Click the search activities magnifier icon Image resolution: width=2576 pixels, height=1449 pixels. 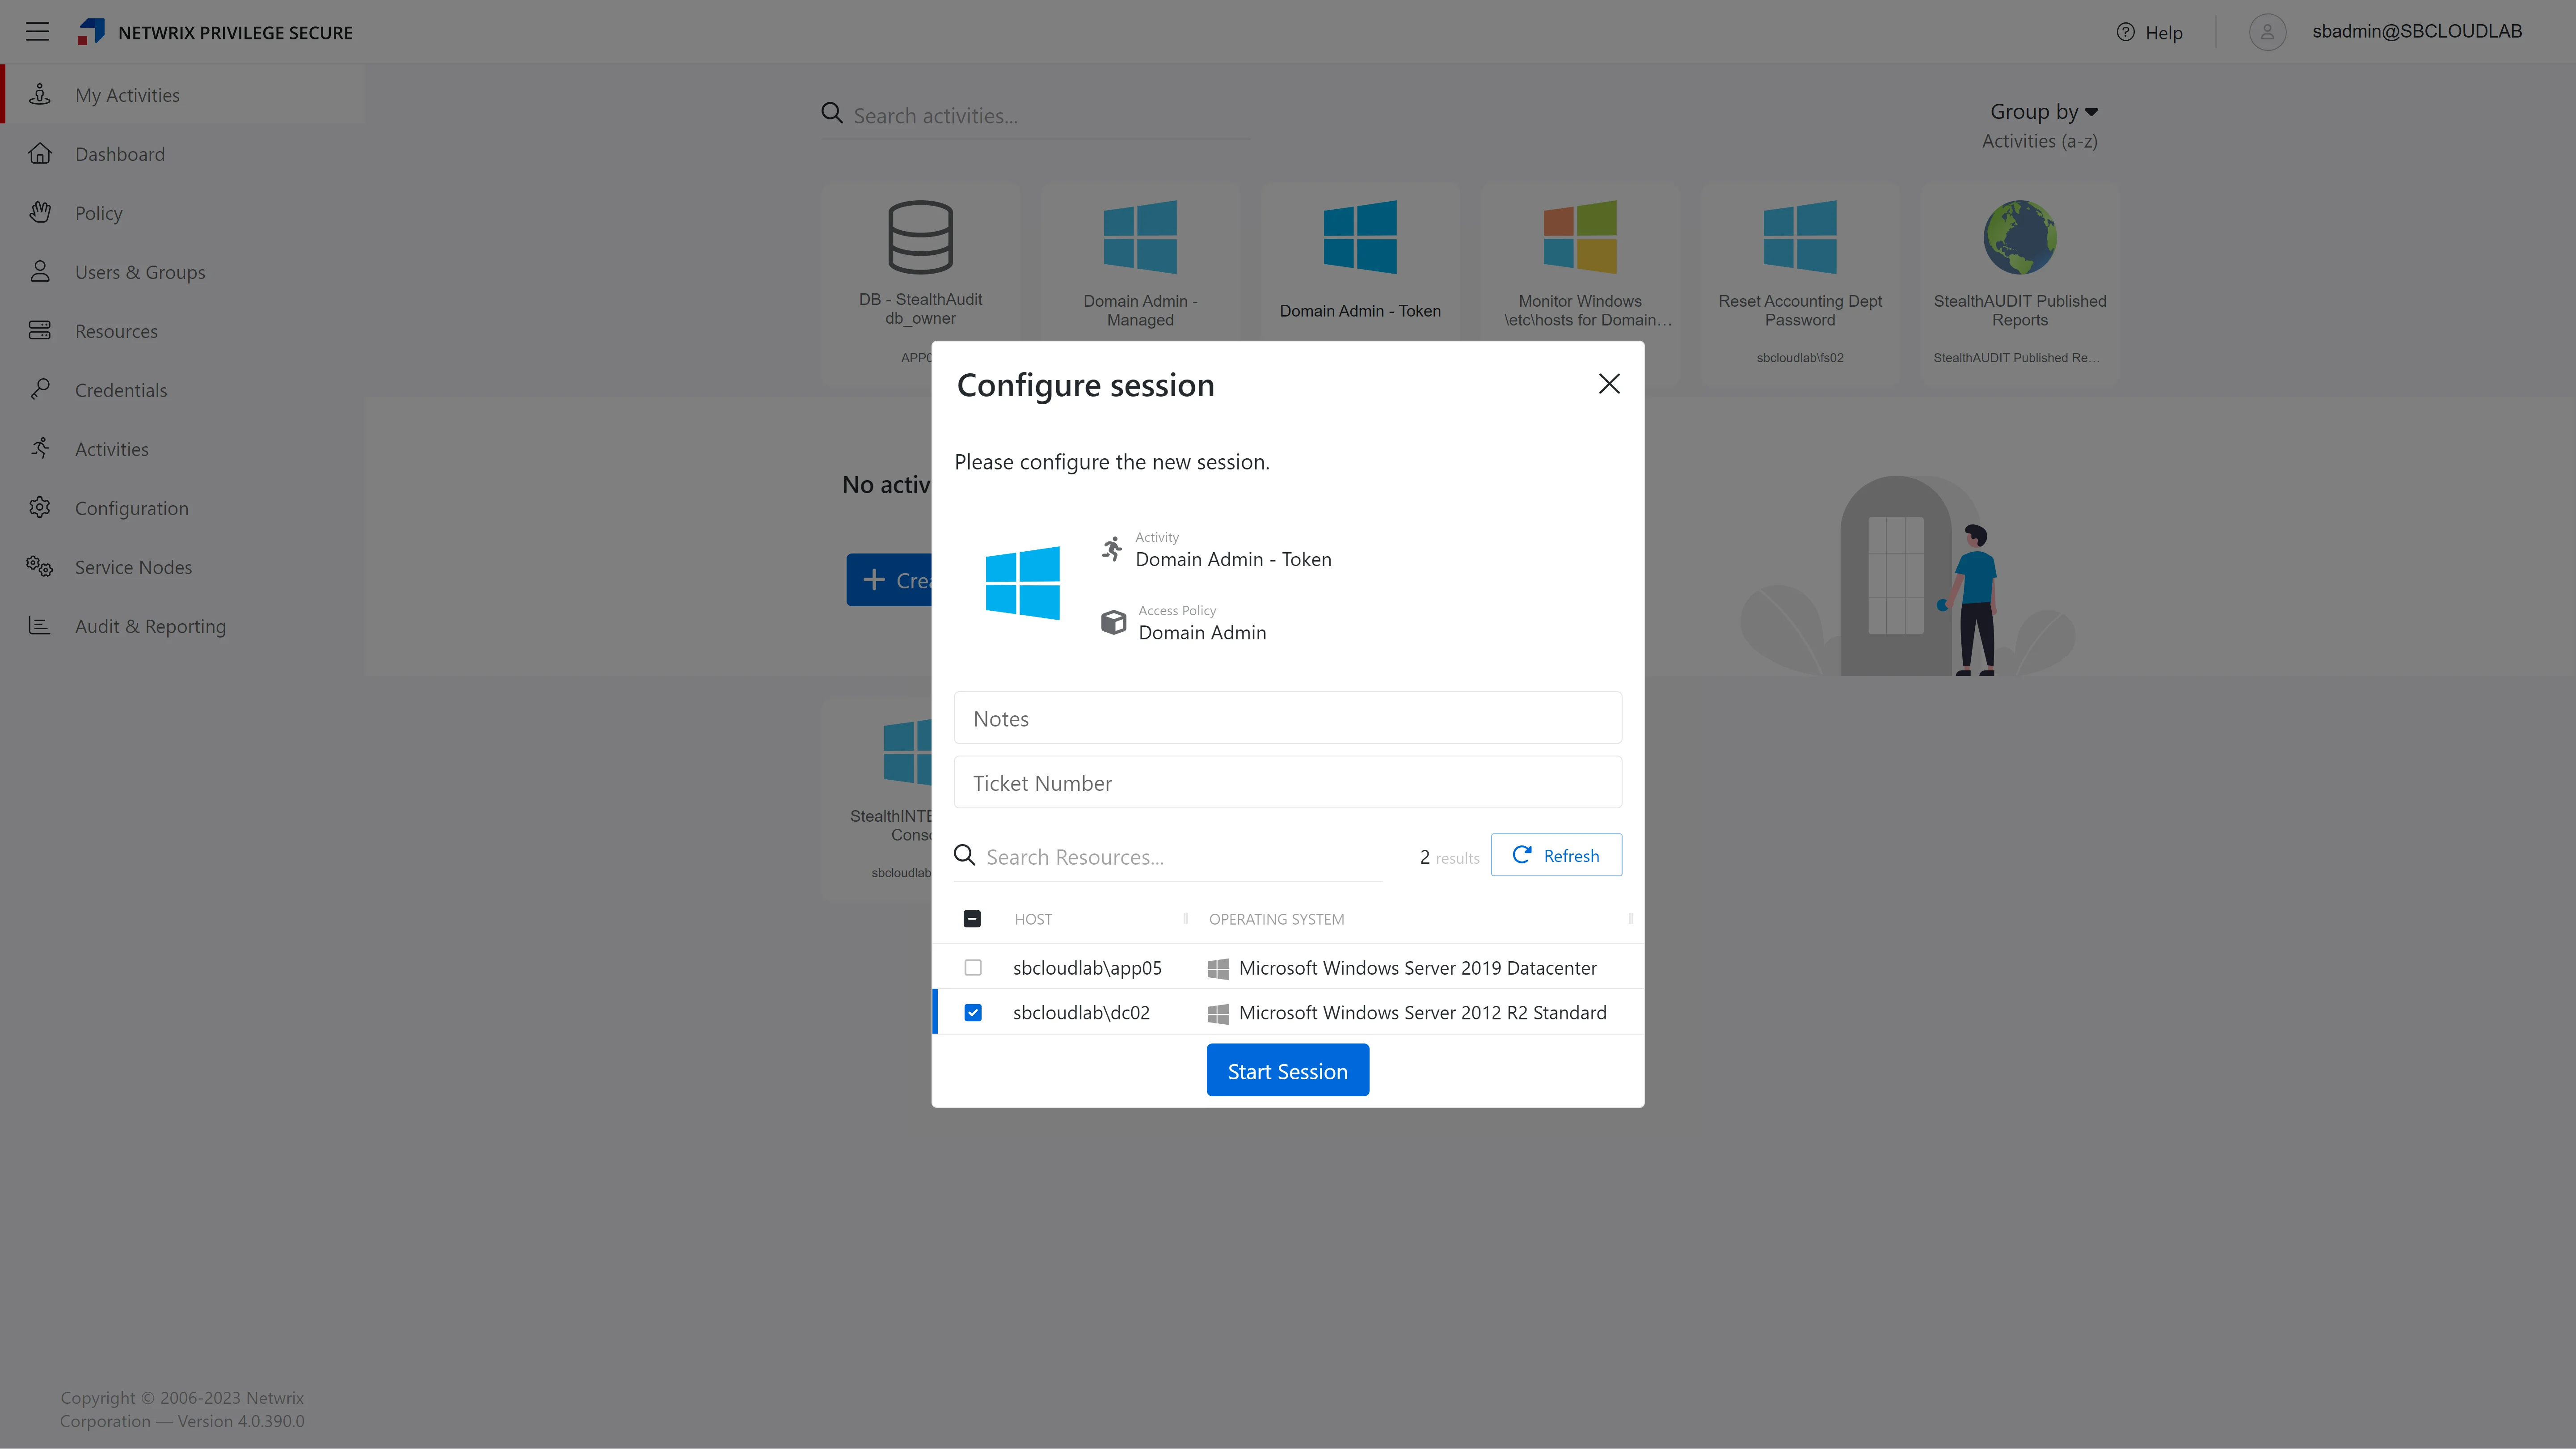point(832,114)
